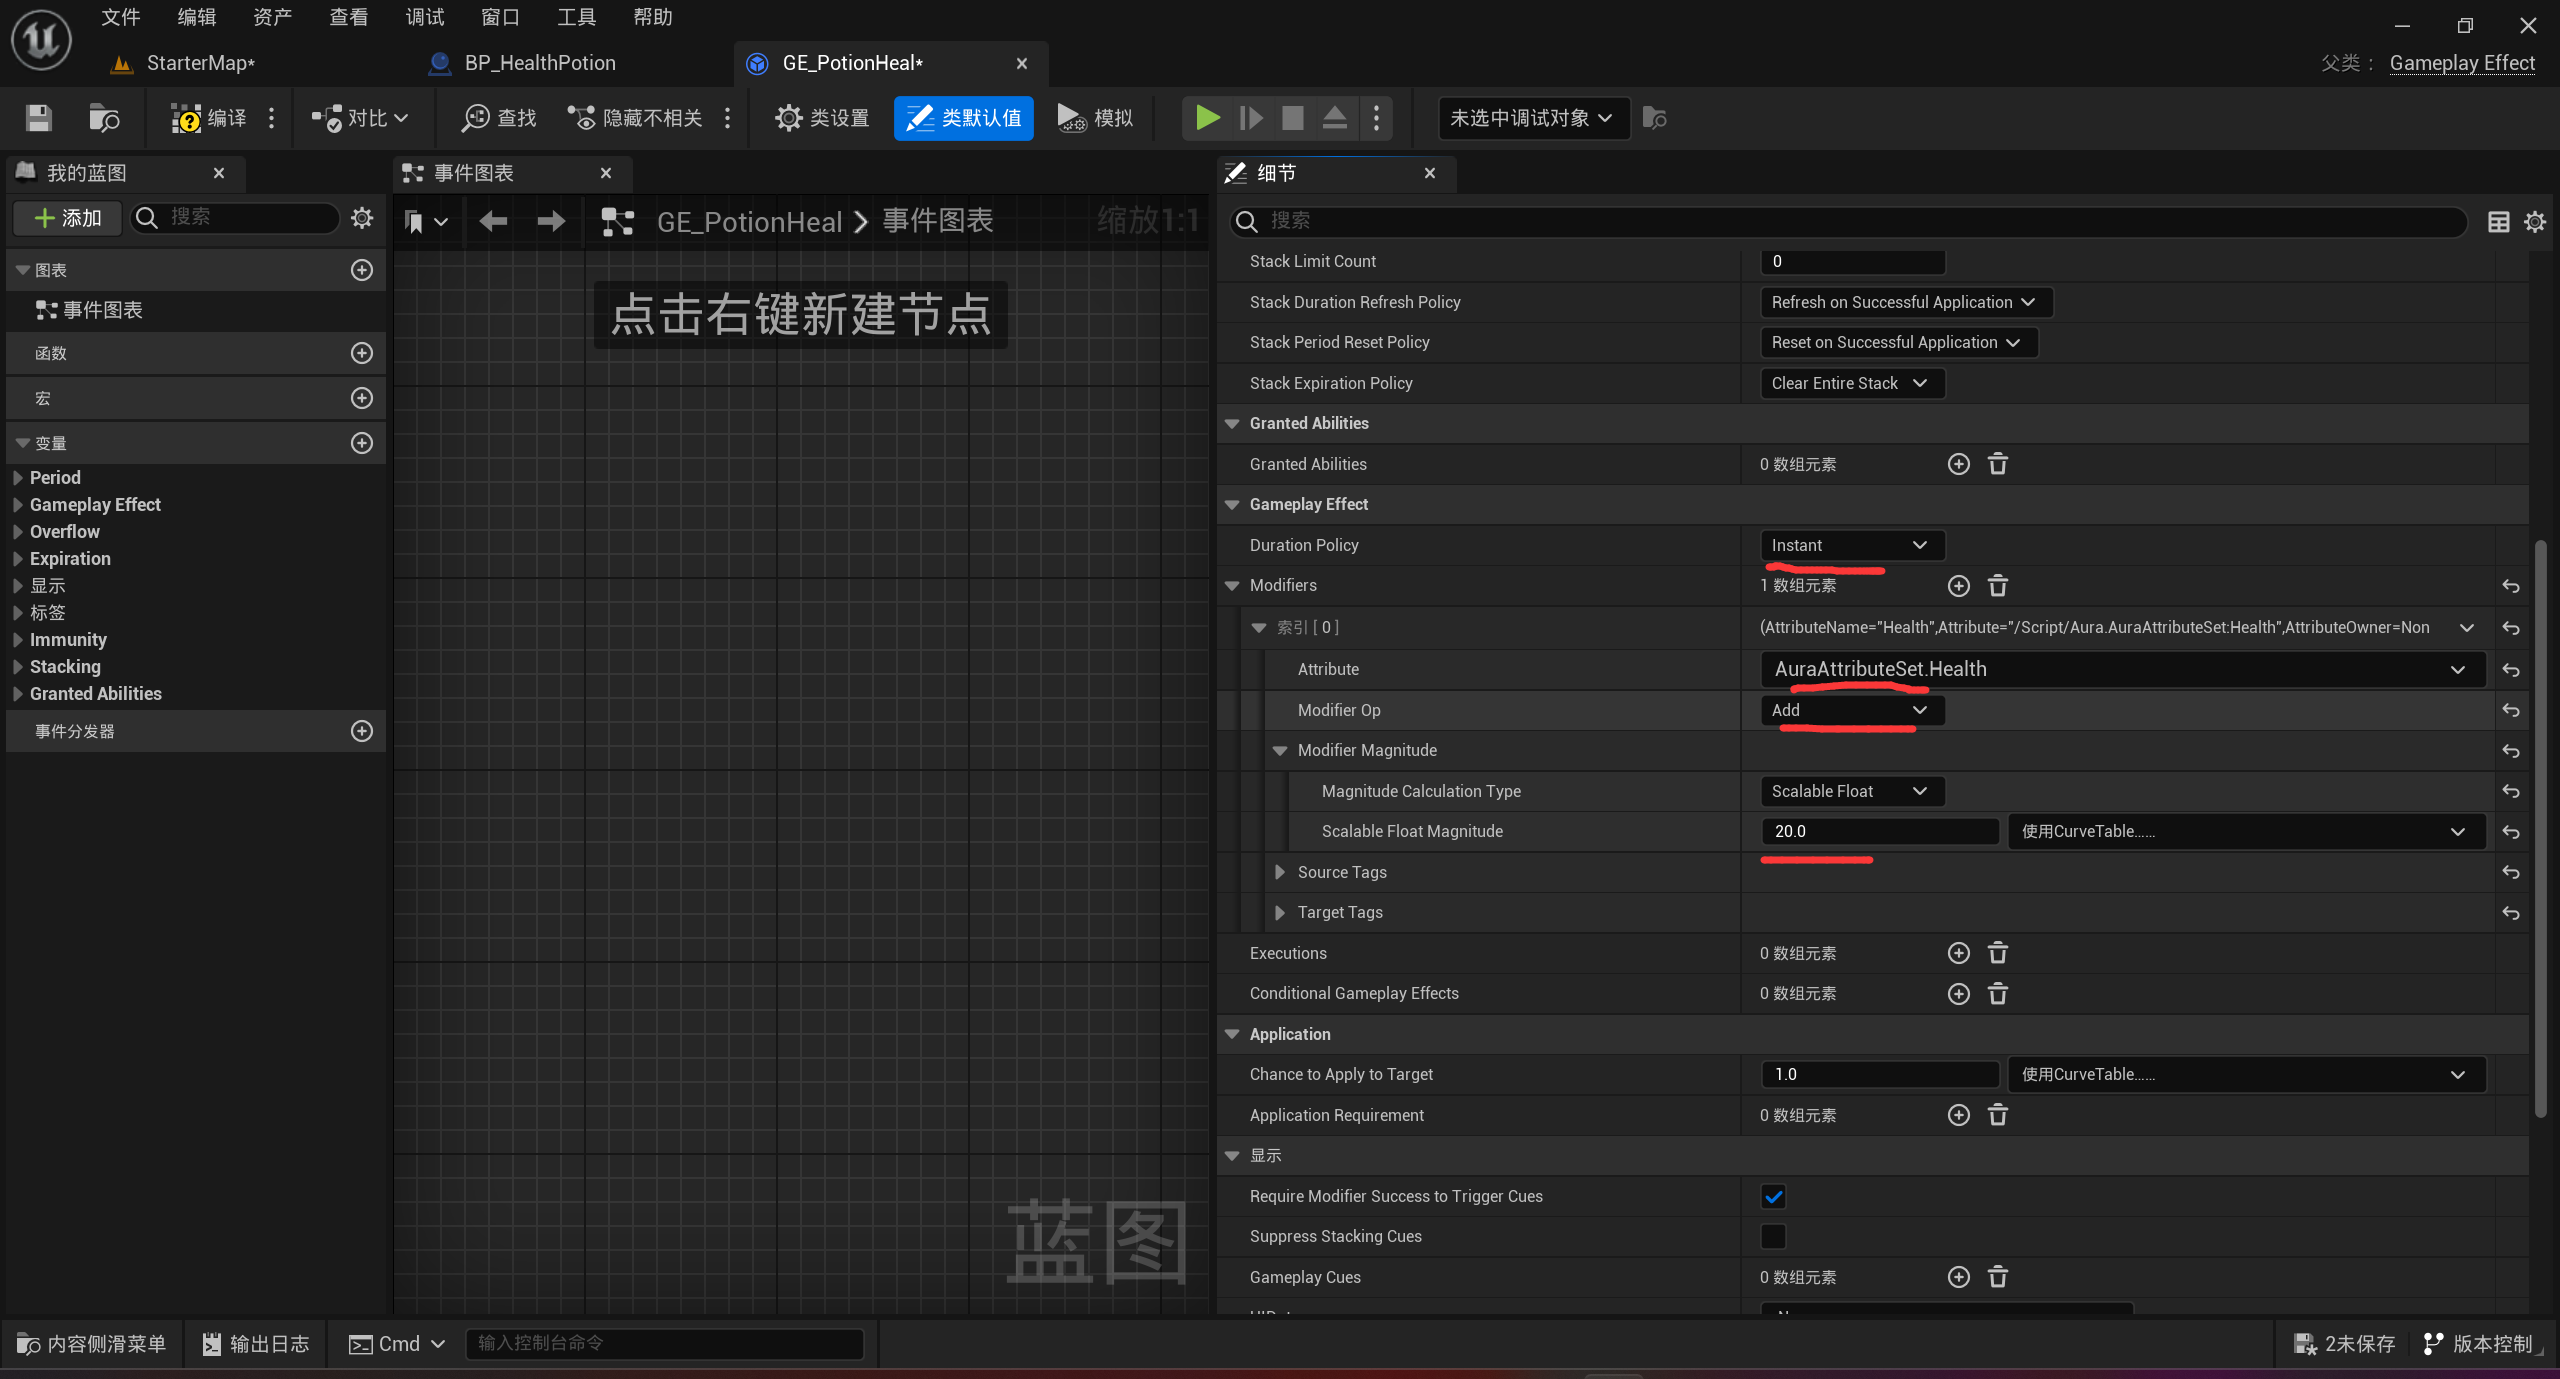Delete all Modifiers array elements trash icon
Image resolution: width=2560 pixels, height=1379 pixels.
point(1997,585)
